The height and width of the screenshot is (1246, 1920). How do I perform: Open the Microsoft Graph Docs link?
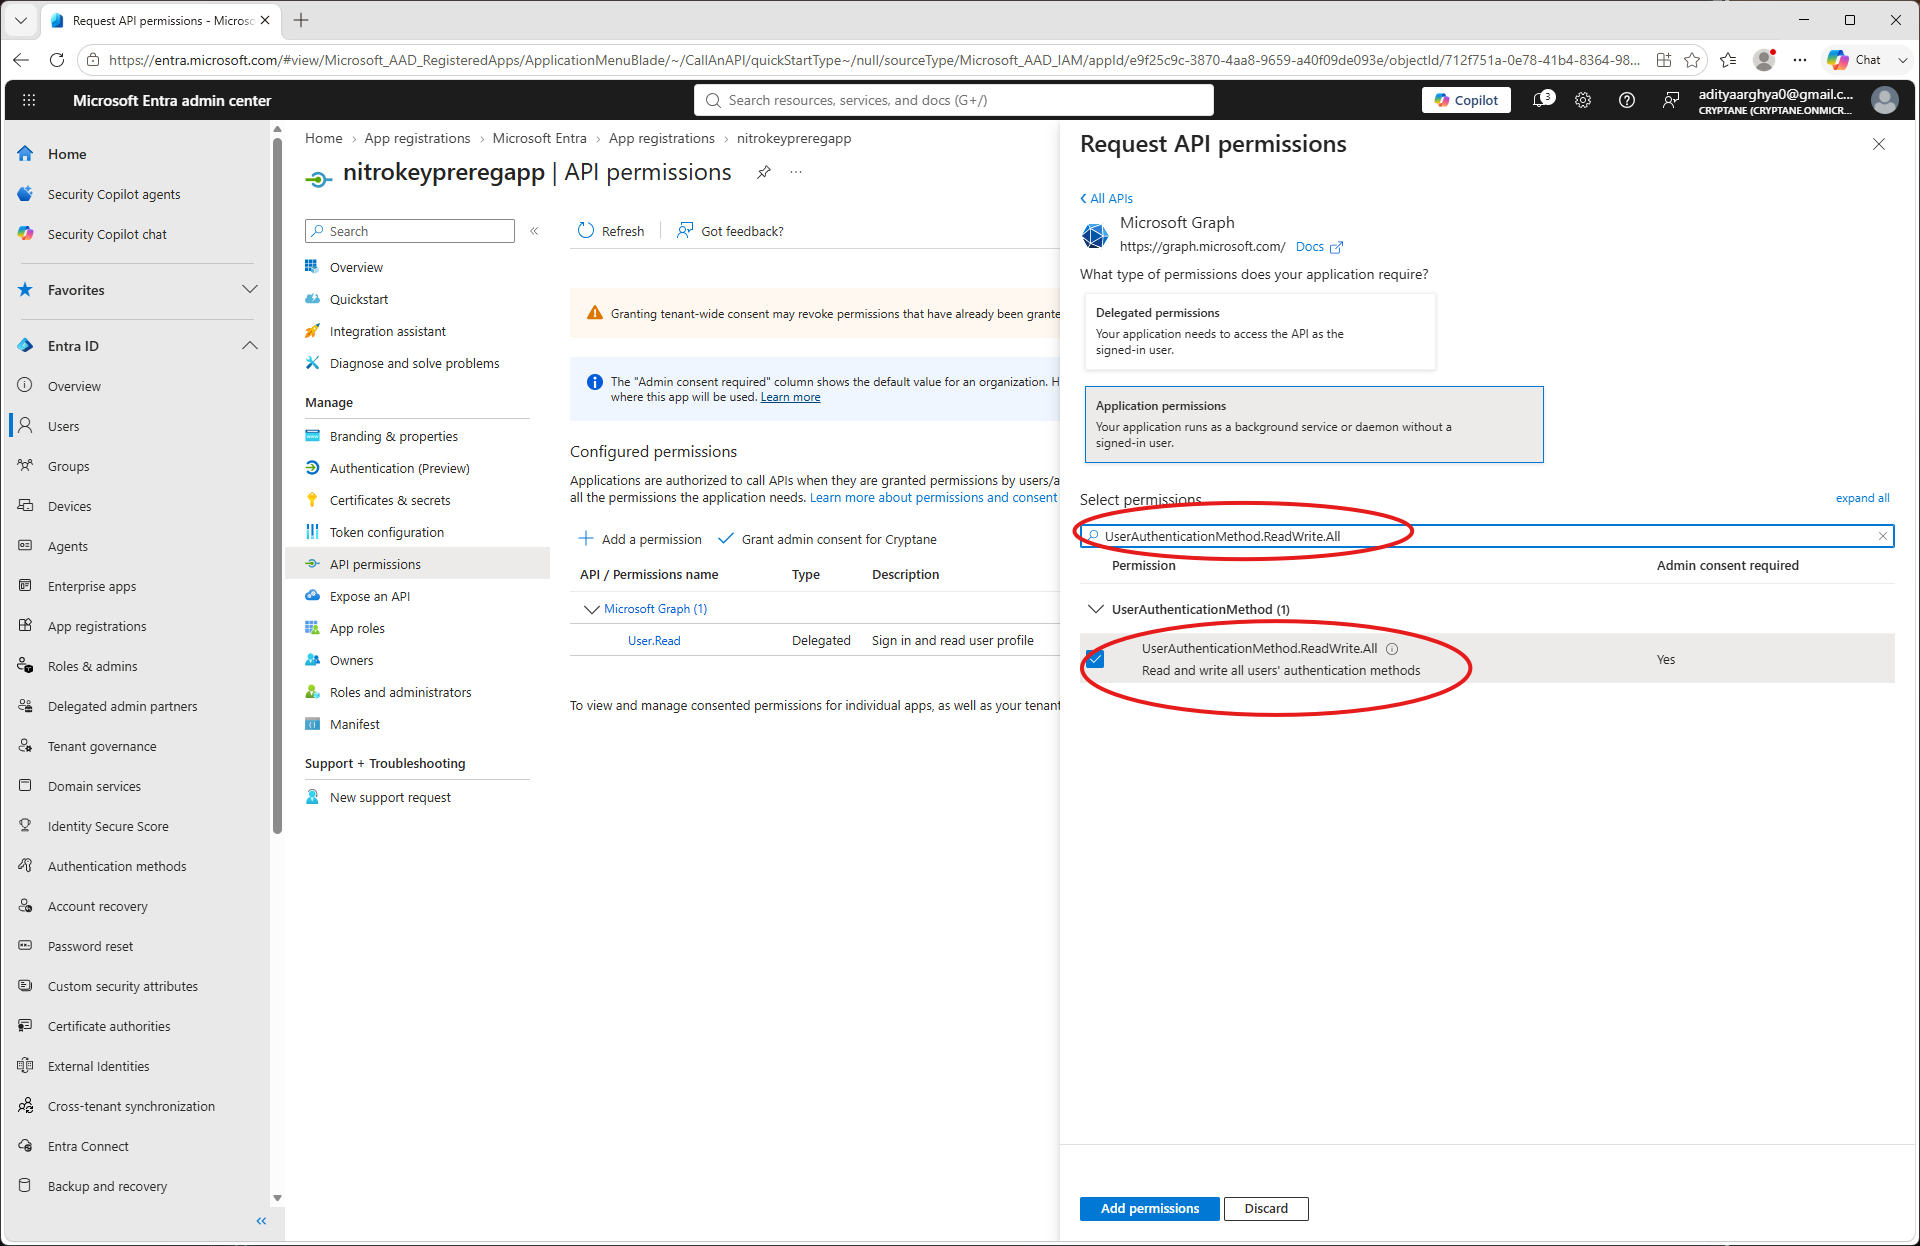click(x=1319, y=247)
